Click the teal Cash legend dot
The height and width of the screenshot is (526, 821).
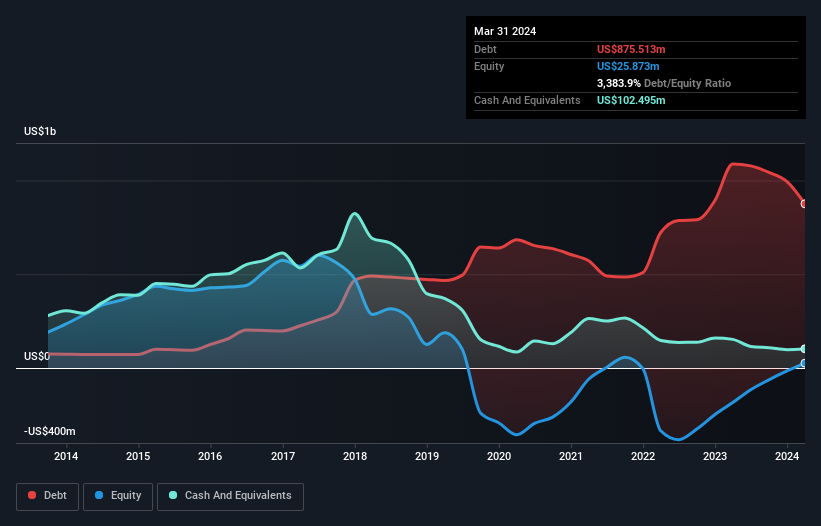click(173, 495)
